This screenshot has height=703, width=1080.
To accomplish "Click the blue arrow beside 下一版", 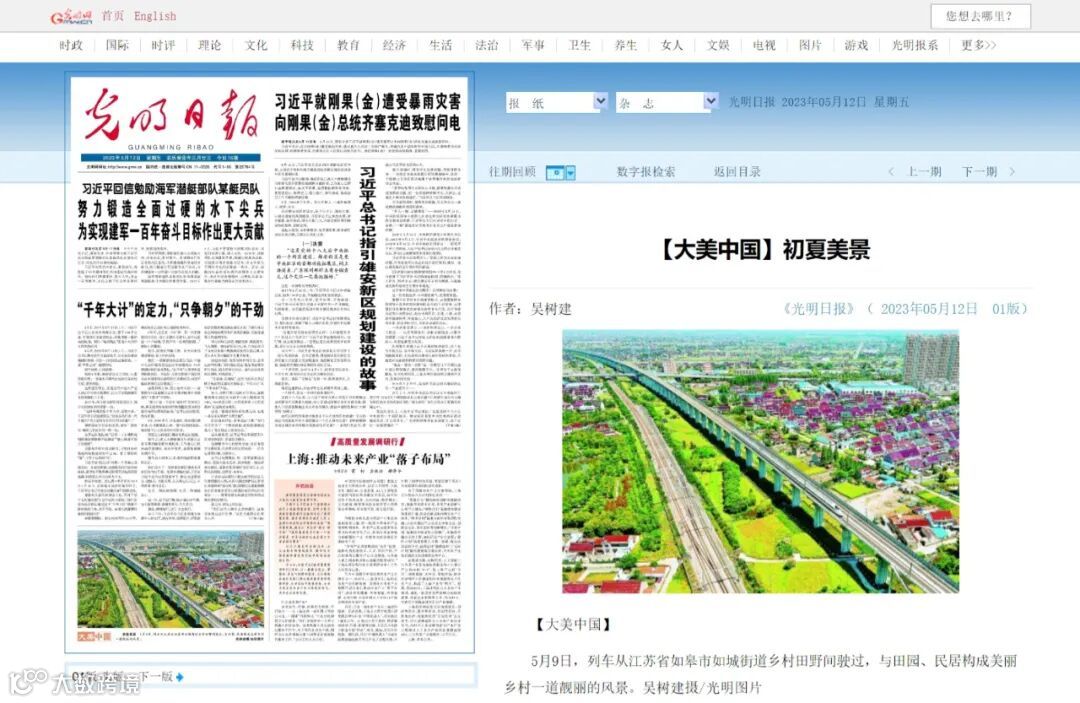I will 180,678.
